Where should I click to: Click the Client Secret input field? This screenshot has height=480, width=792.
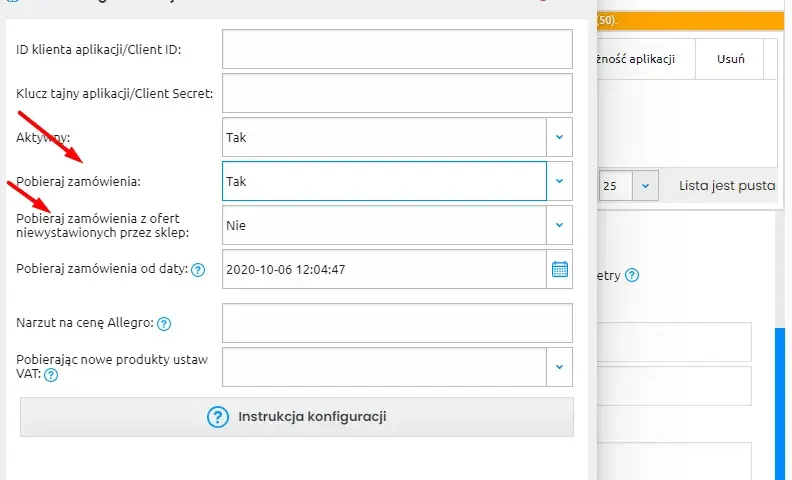(397, 93)
